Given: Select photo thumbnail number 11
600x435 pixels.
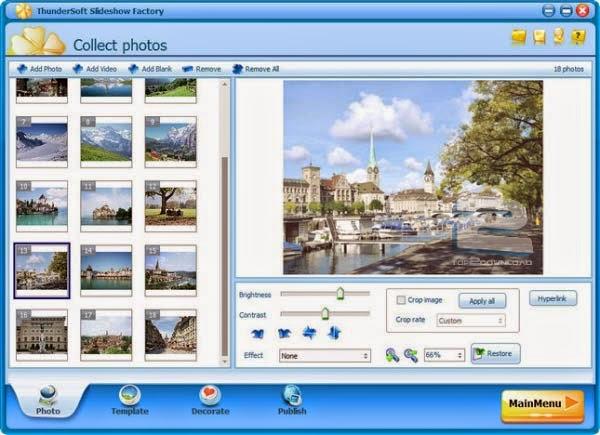Looking at the screenshot, I should pyautogui.click(x=106, y=206).
